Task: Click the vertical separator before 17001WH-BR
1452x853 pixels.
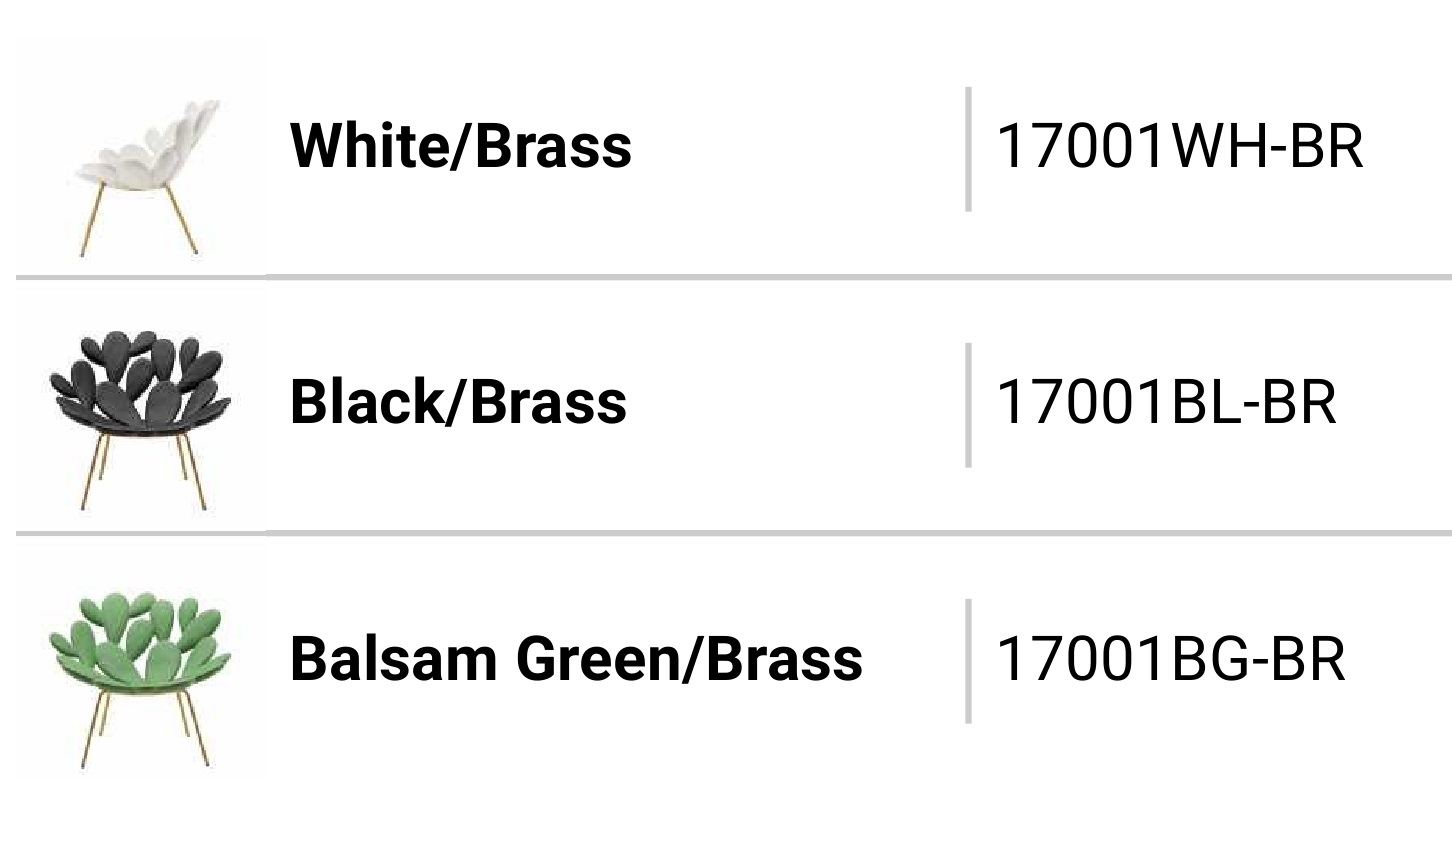Action: click(968, 149)
